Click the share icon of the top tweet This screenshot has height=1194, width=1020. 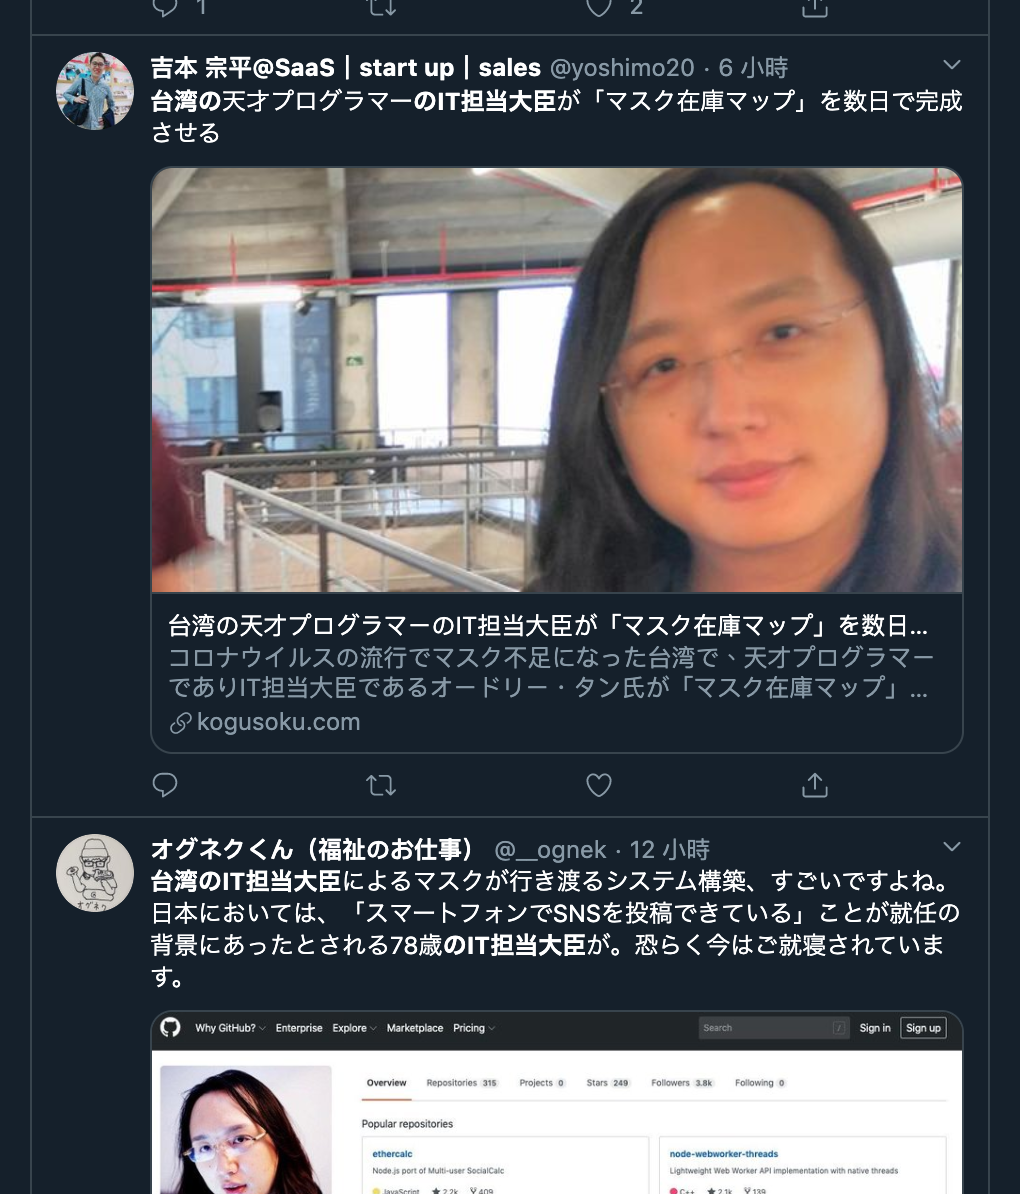pyautogui.click(x=814, y=8)
